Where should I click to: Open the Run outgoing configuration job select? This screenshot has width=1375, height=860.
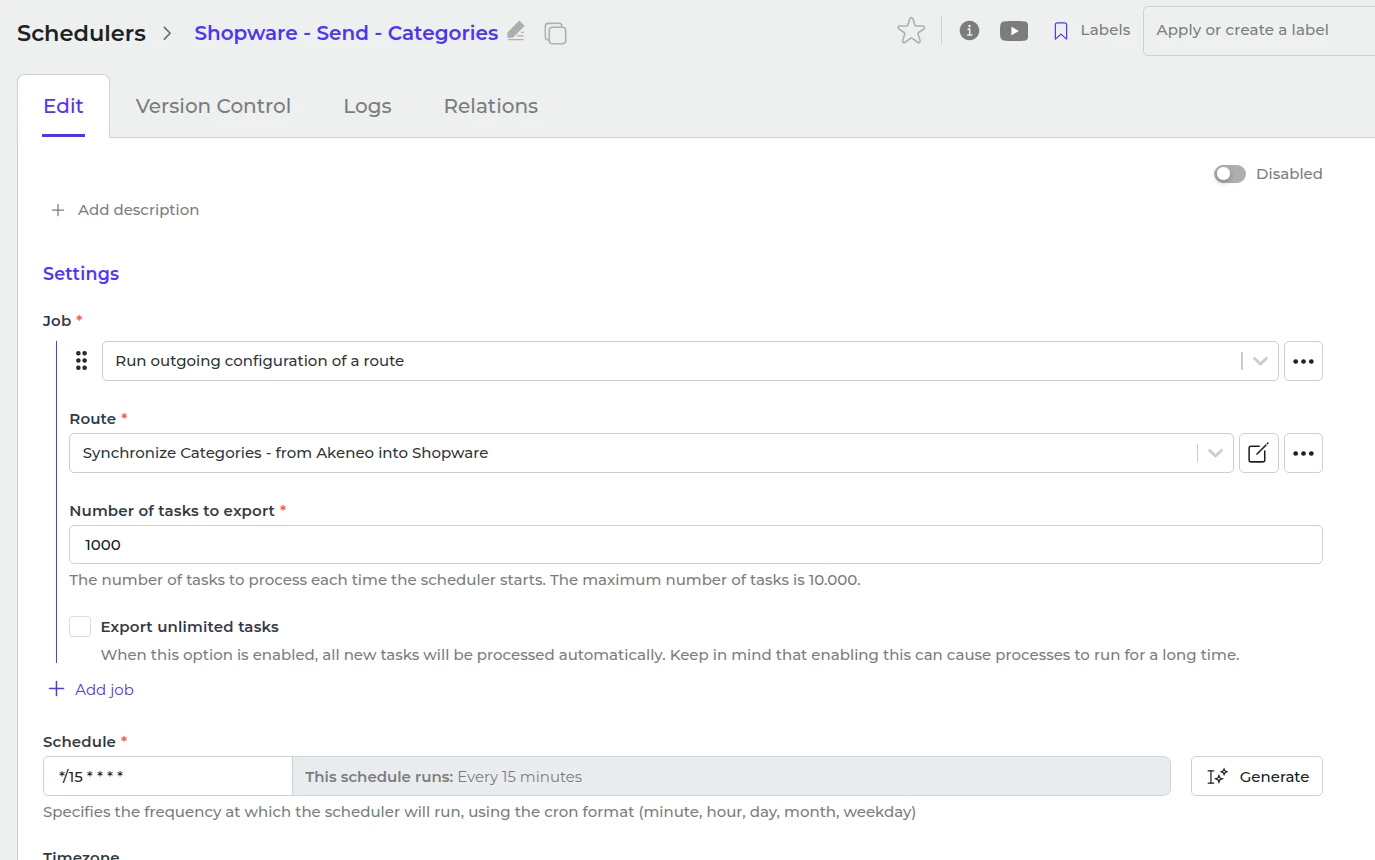pos(690,361)
